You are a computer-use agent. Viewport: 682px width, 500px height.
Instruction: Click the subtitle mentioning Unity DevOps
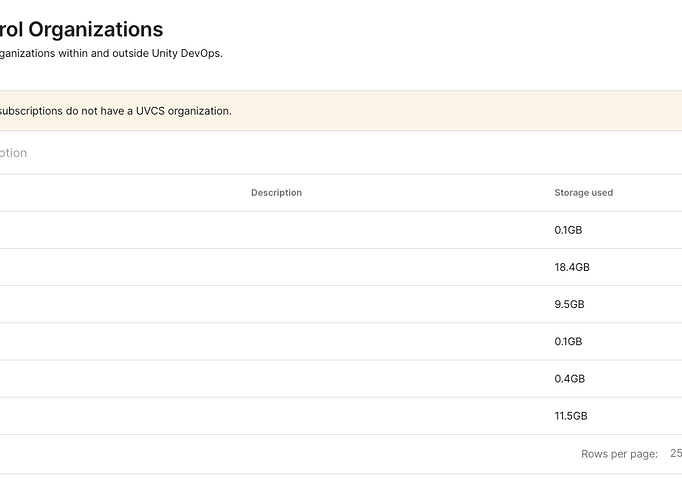tap(110, 53)
